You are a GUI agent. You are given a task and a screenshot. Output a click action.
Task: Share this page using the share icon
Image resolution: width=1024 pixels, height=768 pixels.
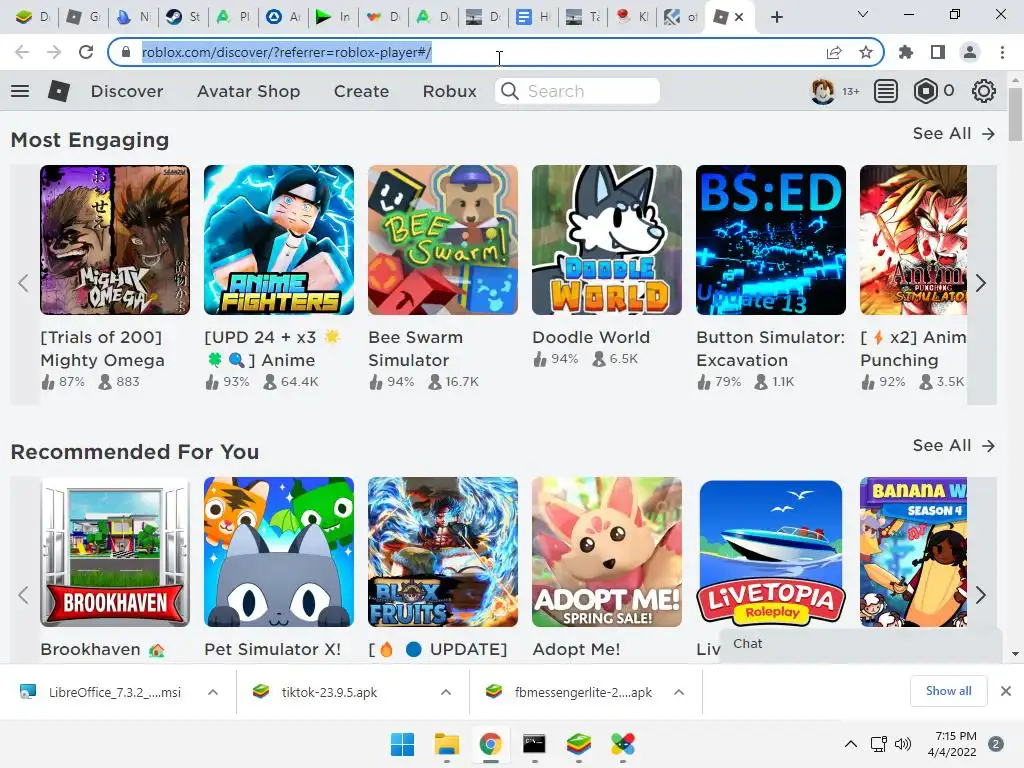point(834,52)
